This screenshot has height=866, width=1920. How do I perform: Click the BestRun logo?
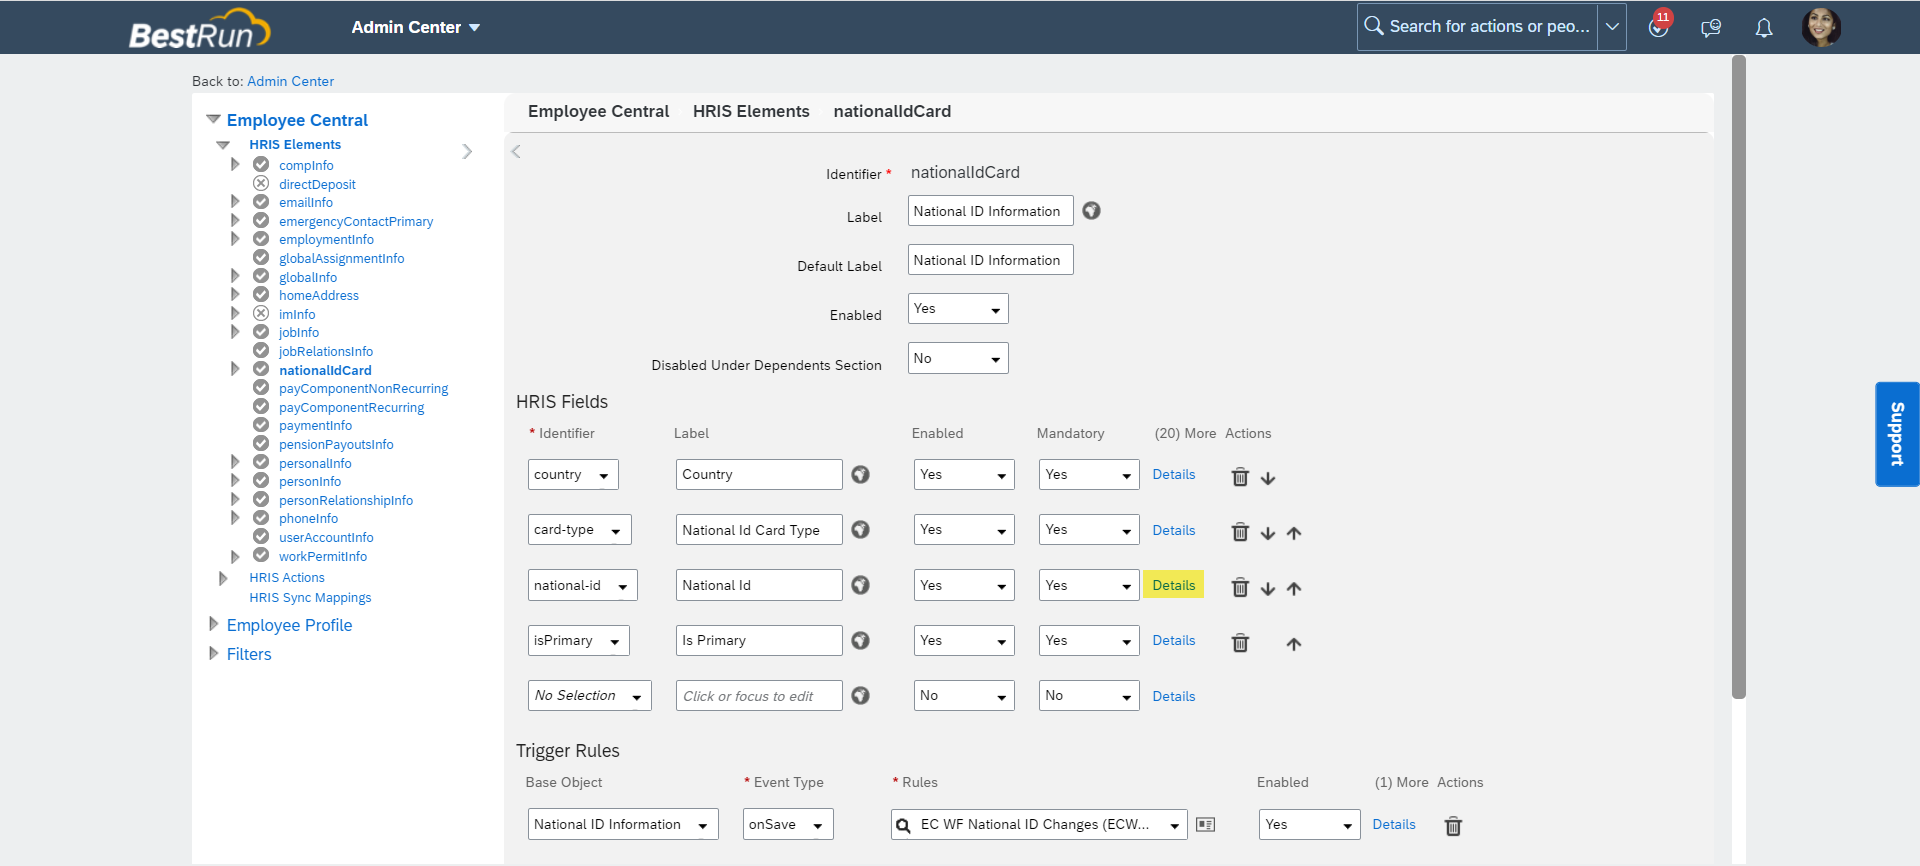[x=199, y=29]
